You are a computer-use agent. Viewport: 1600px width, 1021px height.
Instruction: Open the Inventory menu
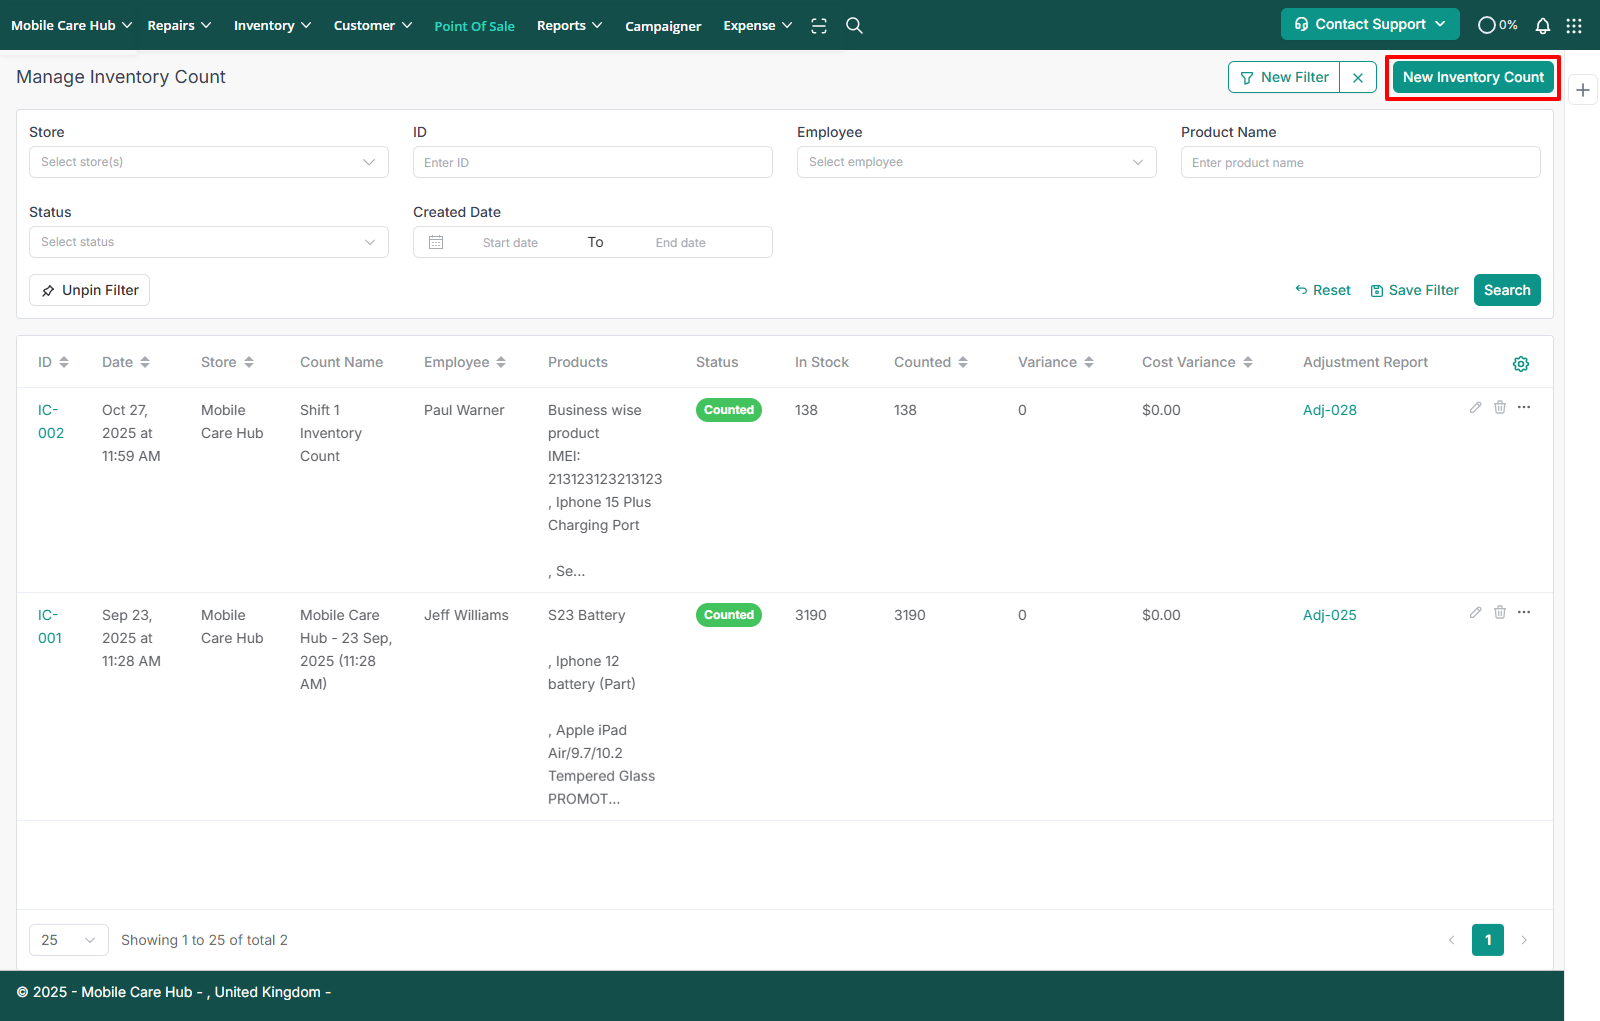tap(272, 26)
